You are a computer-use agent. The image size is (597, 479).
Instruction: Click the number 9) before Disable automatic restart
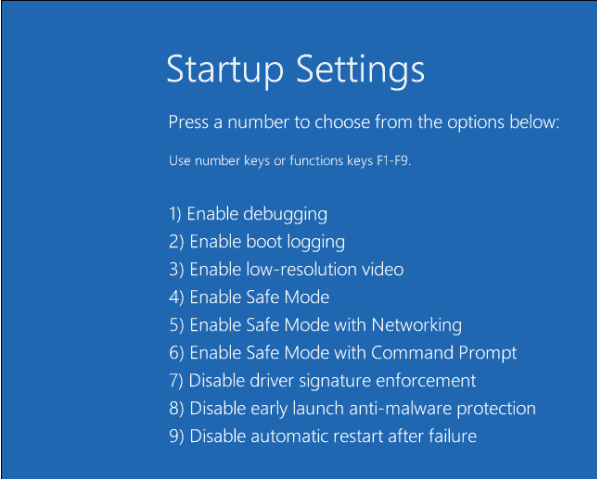(177, 436)
